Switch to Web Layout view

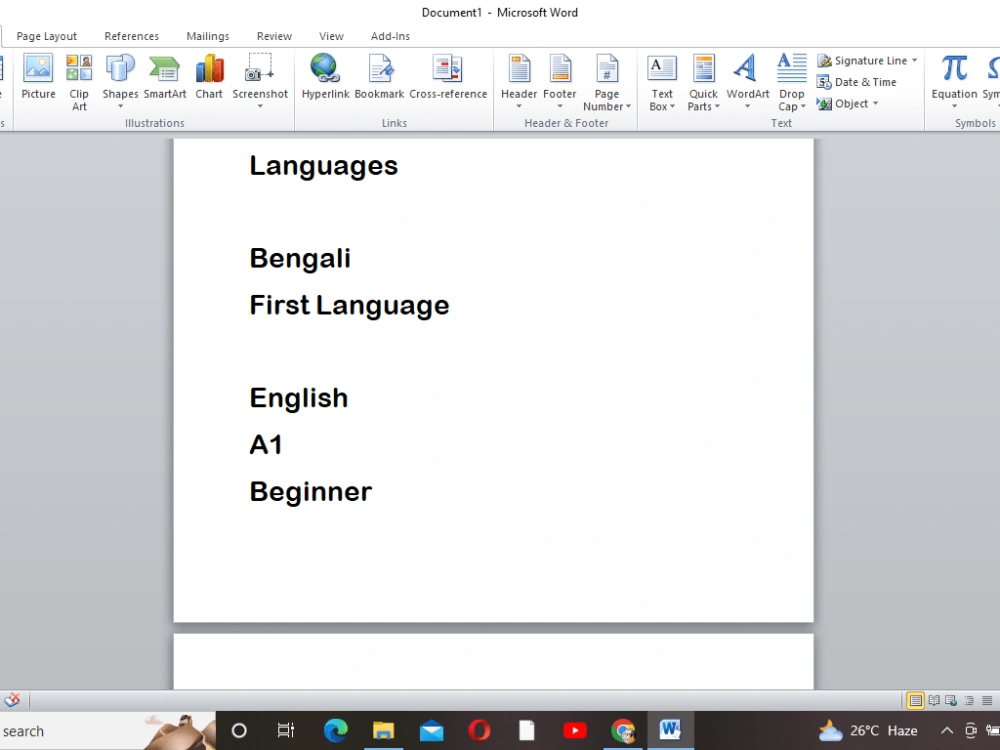(x=951, y=701)
